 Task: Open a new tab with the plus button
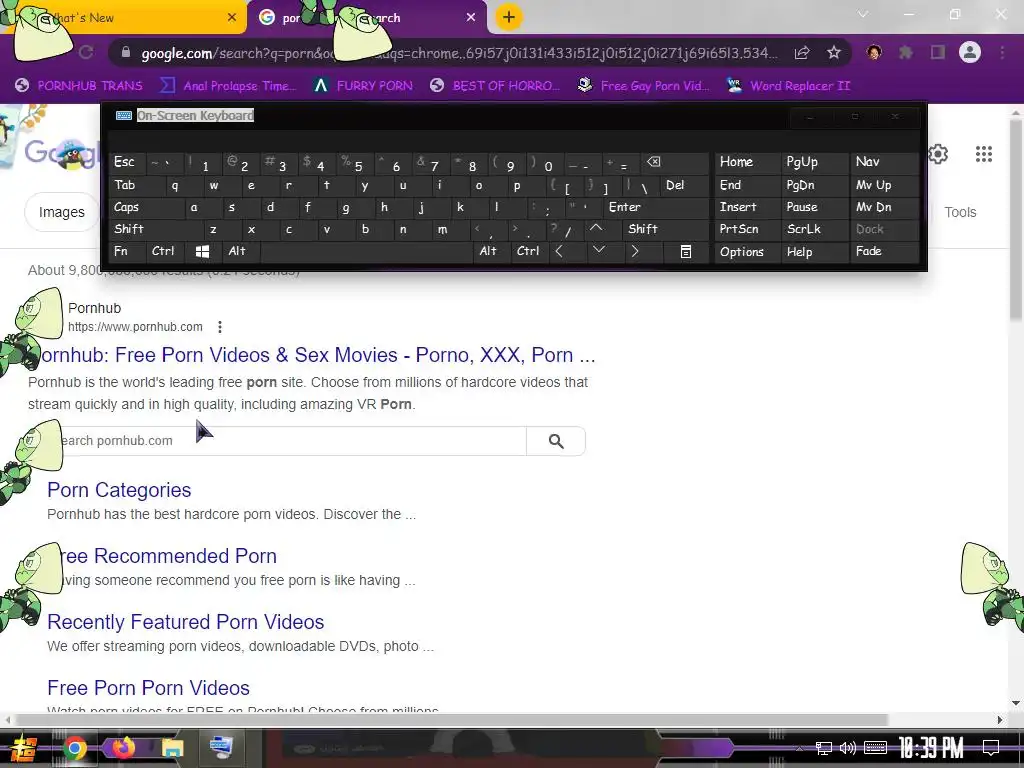tap(509, 17)
